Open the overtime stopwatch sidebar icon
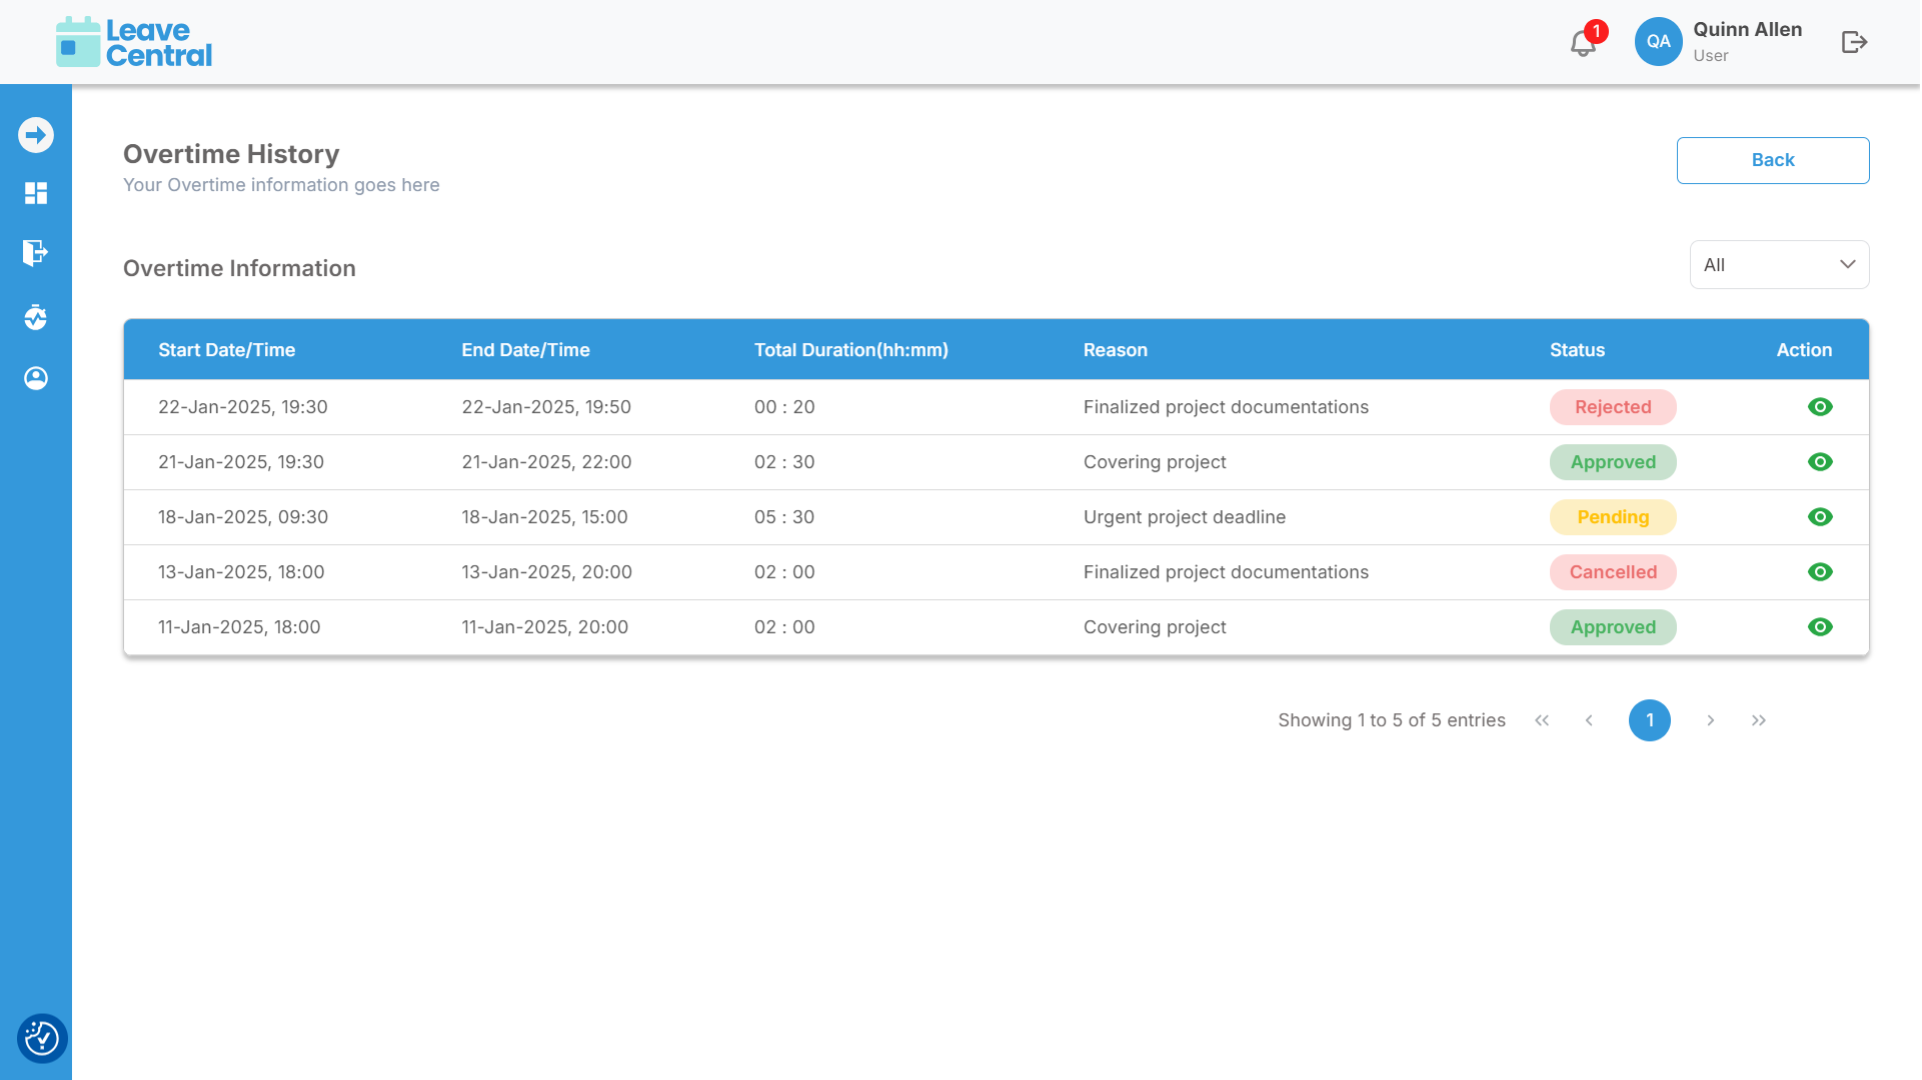This screenshot has width=1922, height=1080. 36,317
